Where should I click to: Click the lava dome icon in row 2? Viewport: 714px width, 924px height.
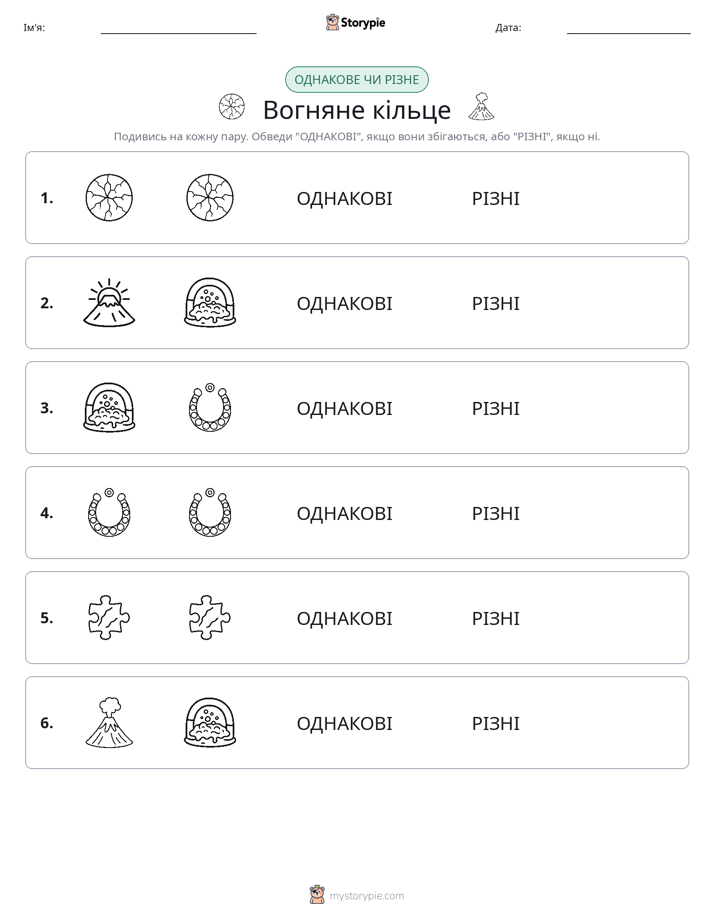210,302
